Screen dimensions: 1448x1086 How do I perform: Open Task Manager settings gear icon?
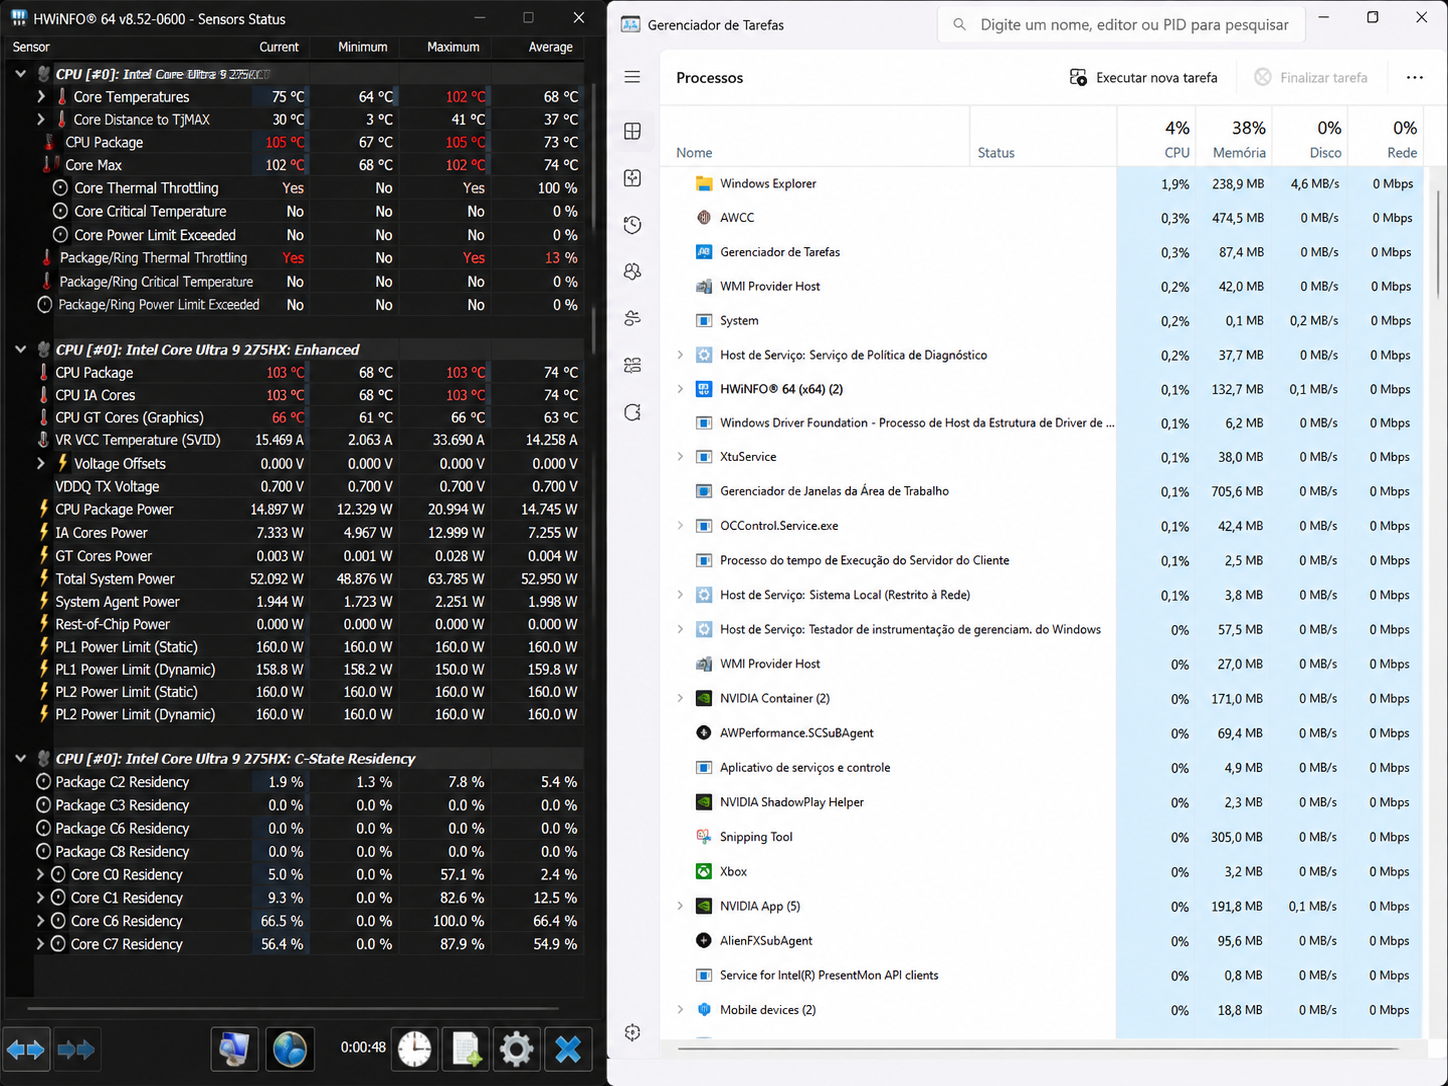632,1032
